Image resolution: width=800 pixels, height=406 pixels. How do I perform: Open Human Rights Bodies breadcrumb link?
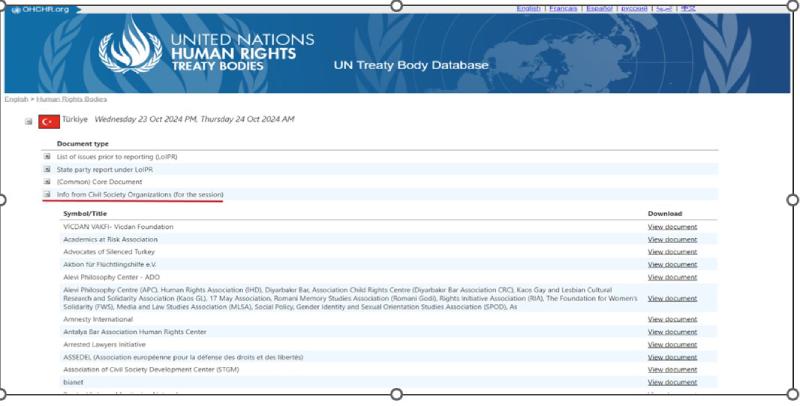pyautogui.click(x=71, y=99)
